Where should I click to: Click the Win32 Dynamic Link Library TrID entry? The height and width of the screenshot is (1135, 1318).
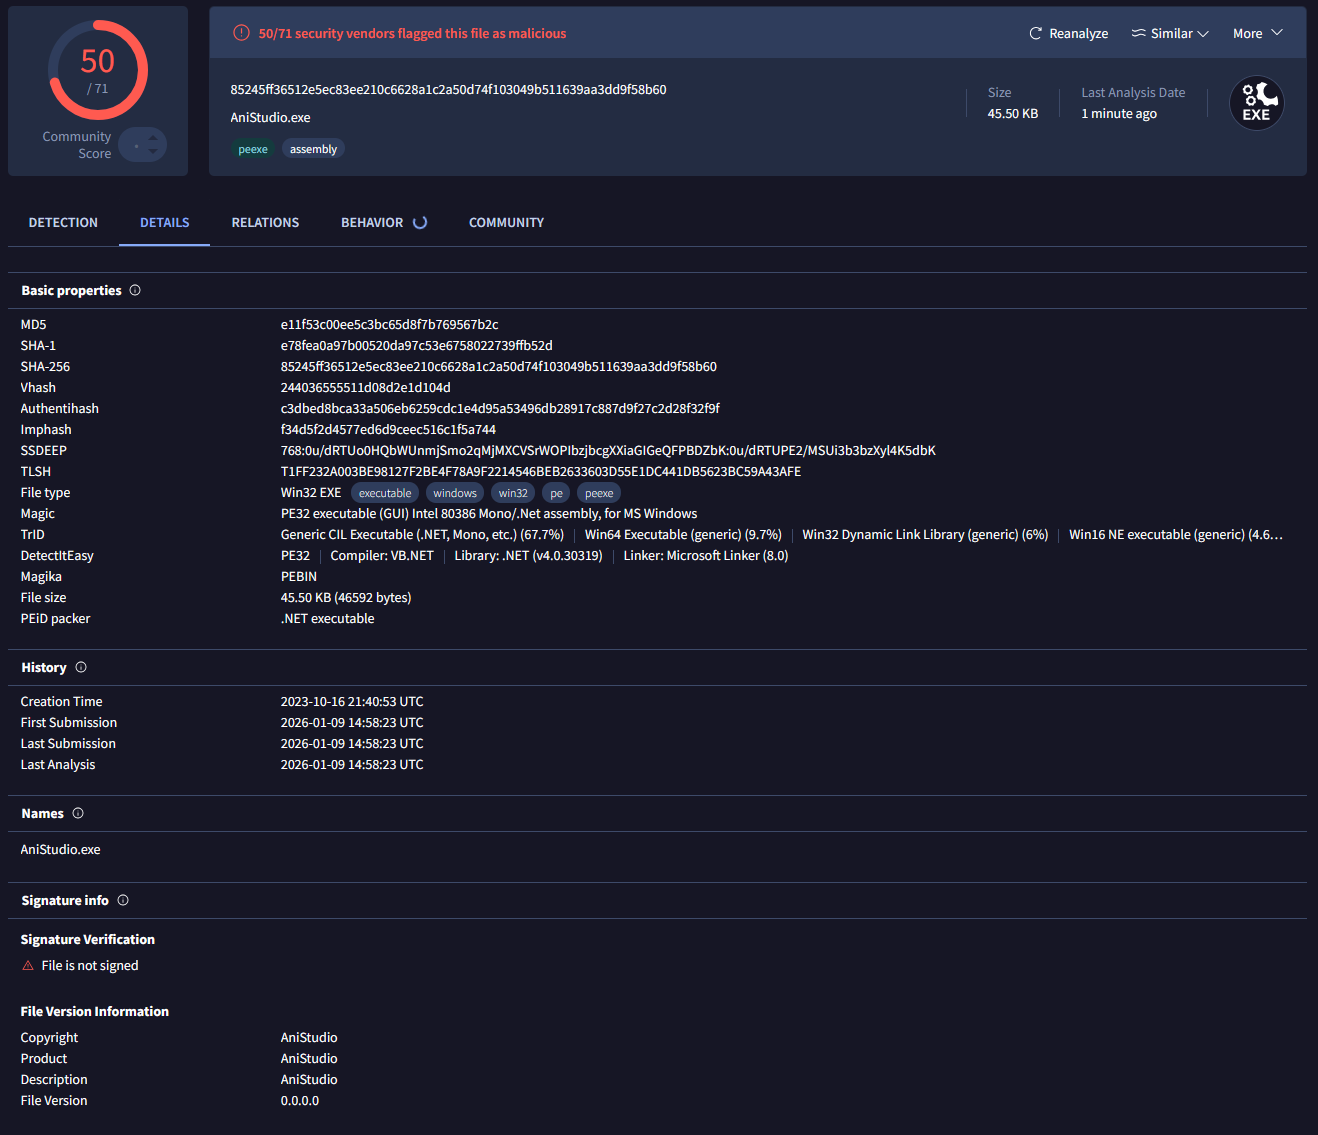[x=925, y=535]
